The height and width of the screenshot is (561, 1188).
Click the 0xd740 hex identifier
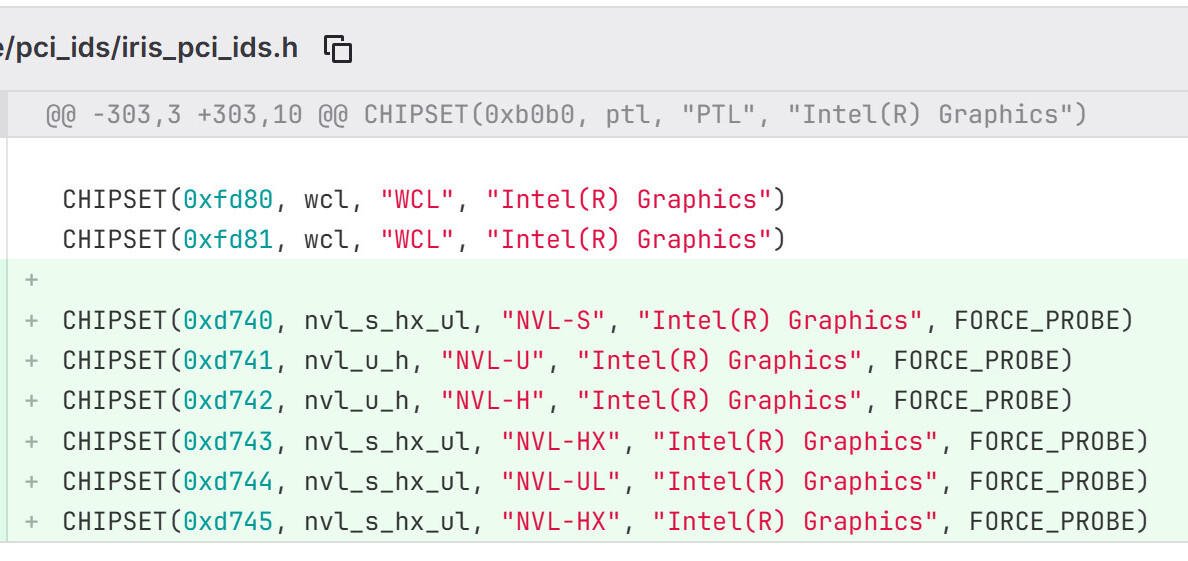[228, 321]
